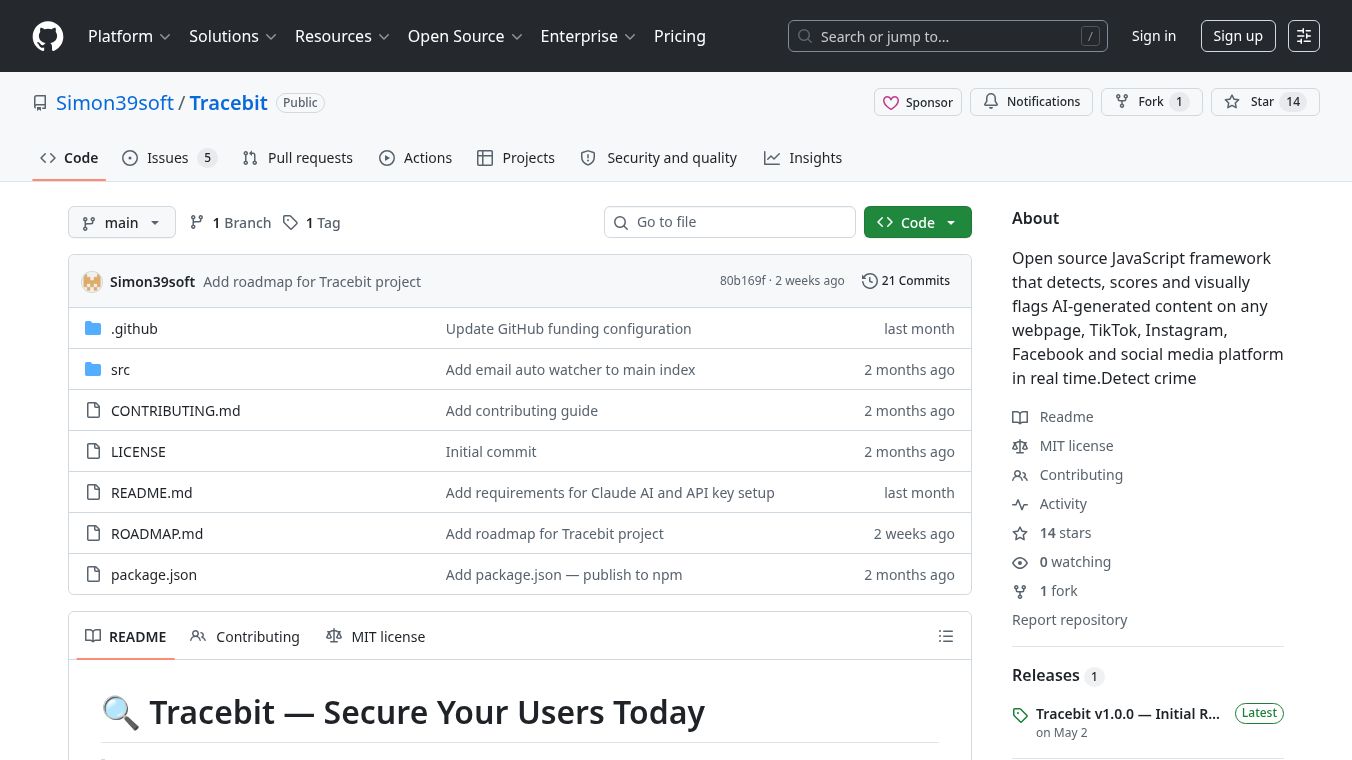
Task: Open the Insights tab
Action: (803, 158)
